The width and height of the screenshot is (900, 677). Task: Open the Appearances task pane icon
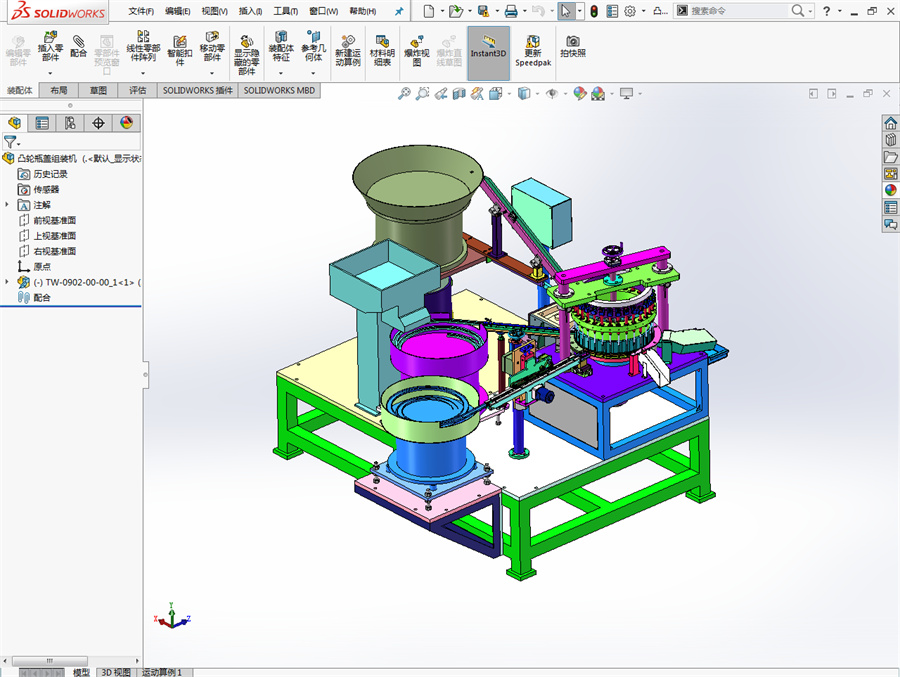click(889, 190)
